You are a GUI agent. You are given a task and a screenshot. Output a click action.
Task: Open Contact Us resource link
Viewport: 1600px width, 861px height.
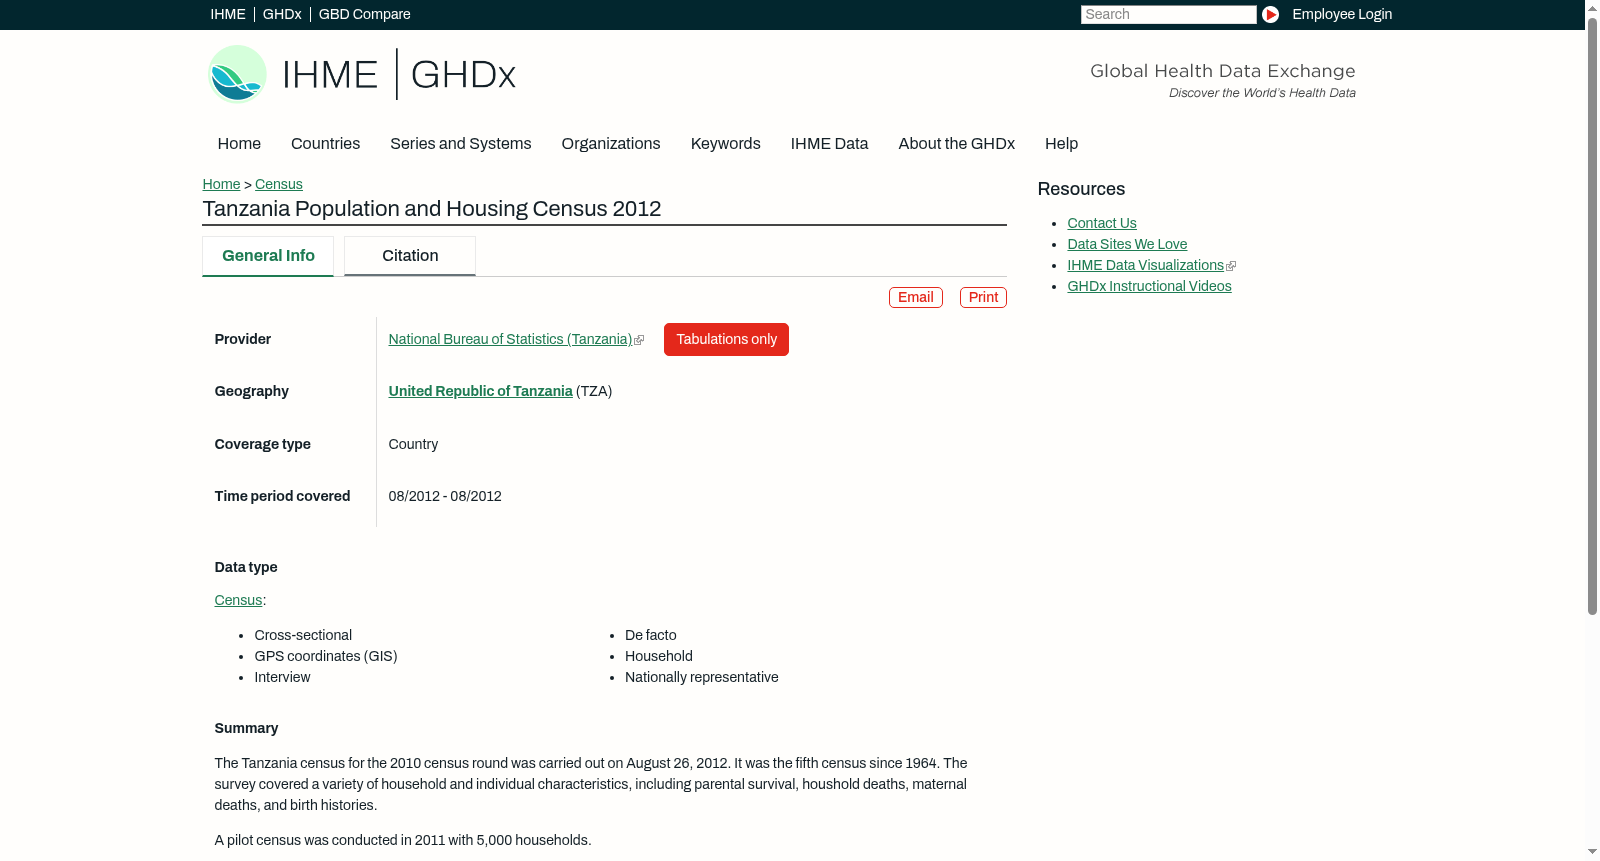pos(1101,223)
